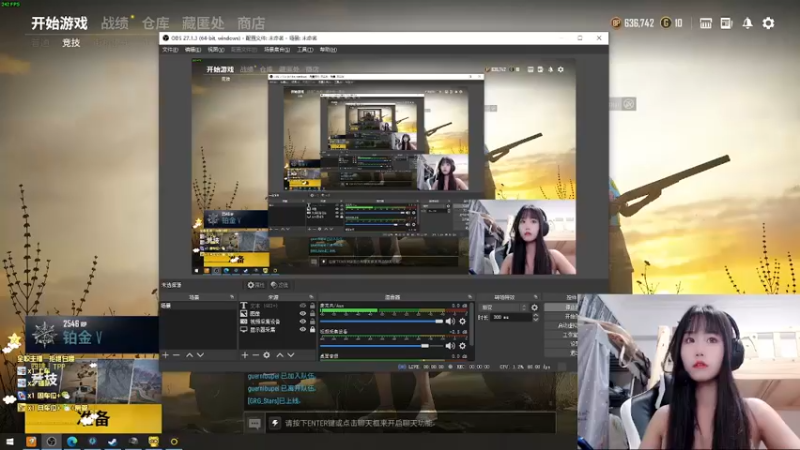Open the Edit menu in OBS
The image size is (800, 450).
(x=193, y=49)
